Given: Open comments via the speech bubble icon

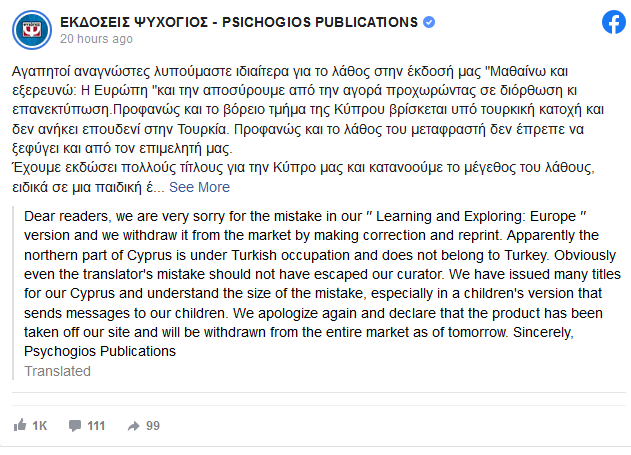Looking at the screenshot, I should point(75,426).
